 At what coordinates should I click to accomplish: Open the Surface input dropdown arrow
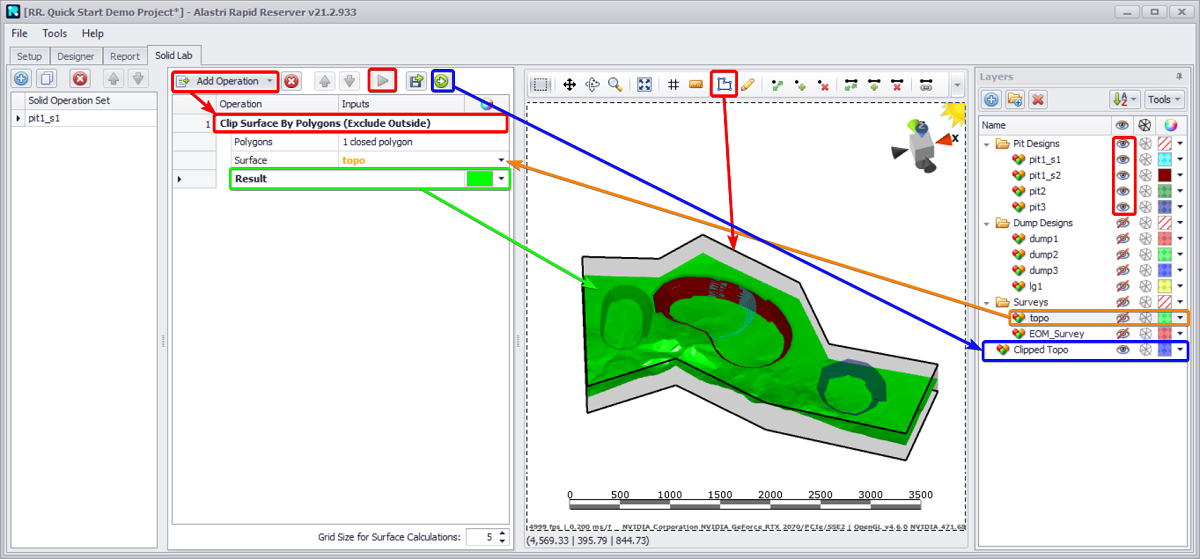[501, 160]
